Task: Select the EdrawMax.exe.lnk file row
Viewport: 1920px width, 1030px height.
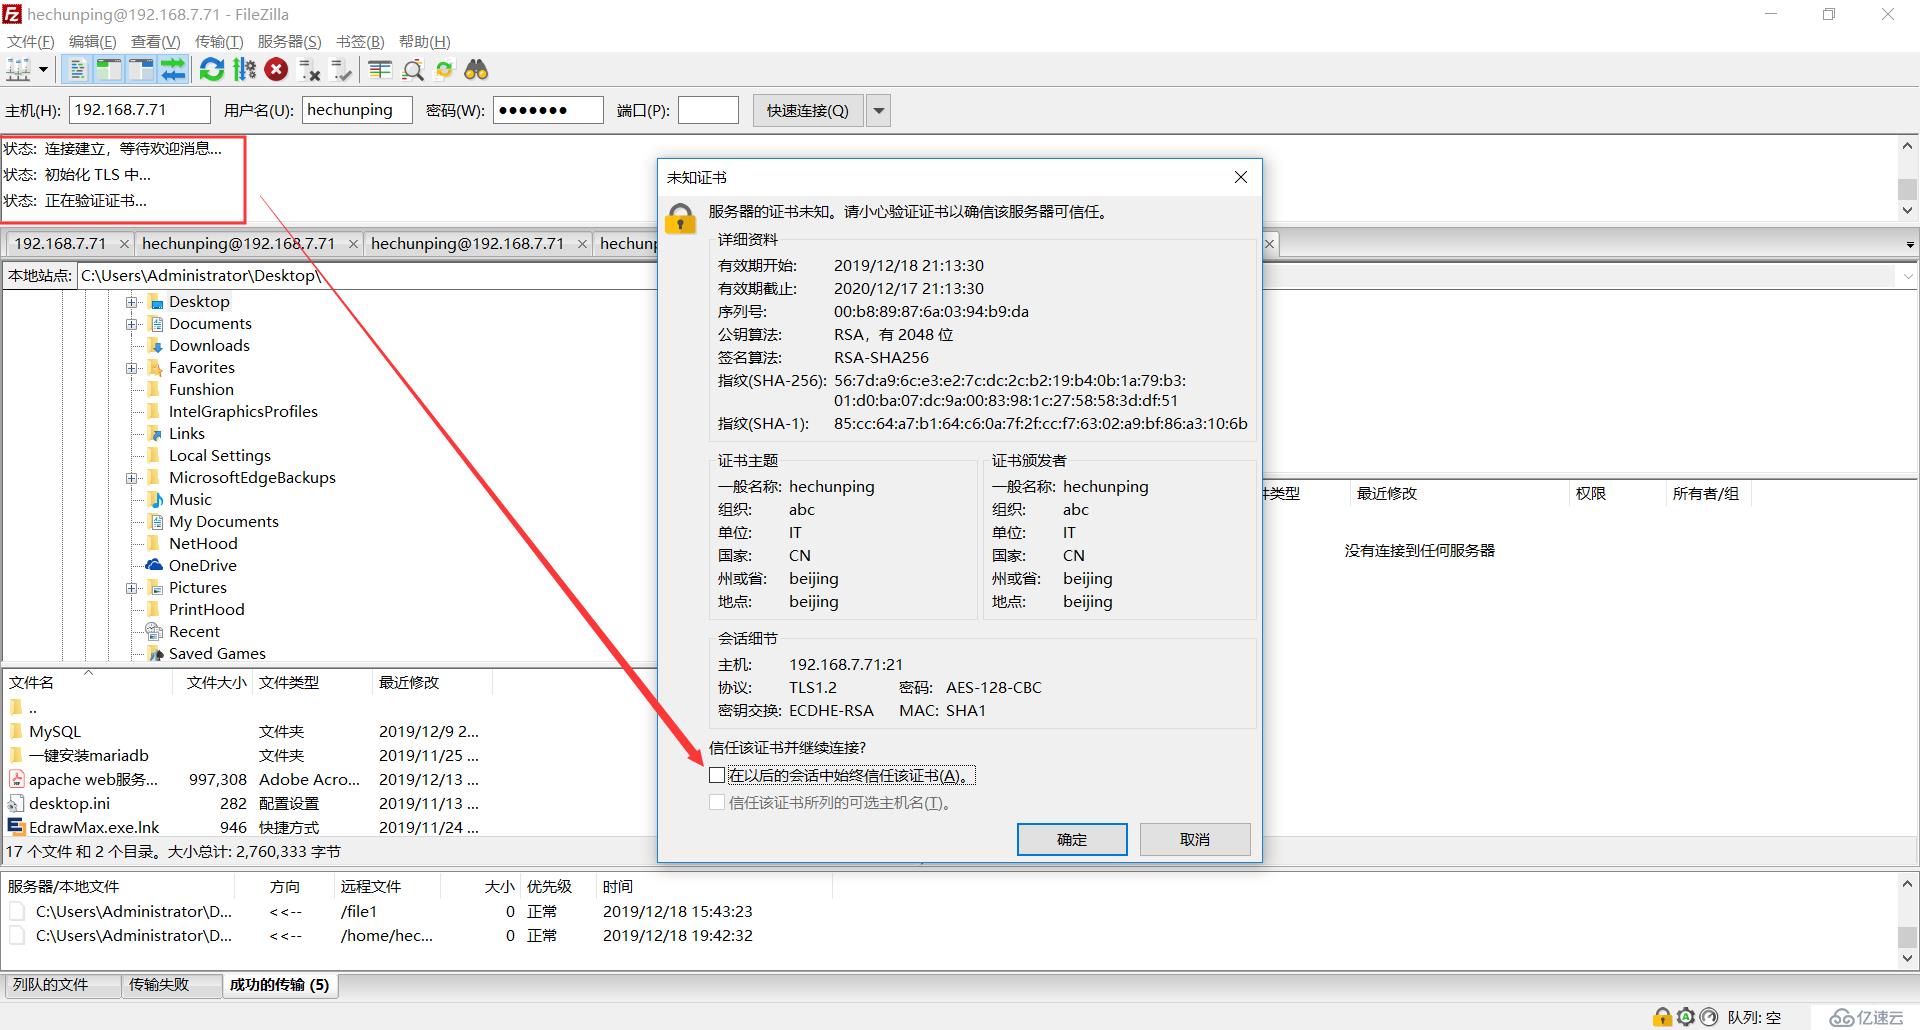Action: click(x=244, y=828)
